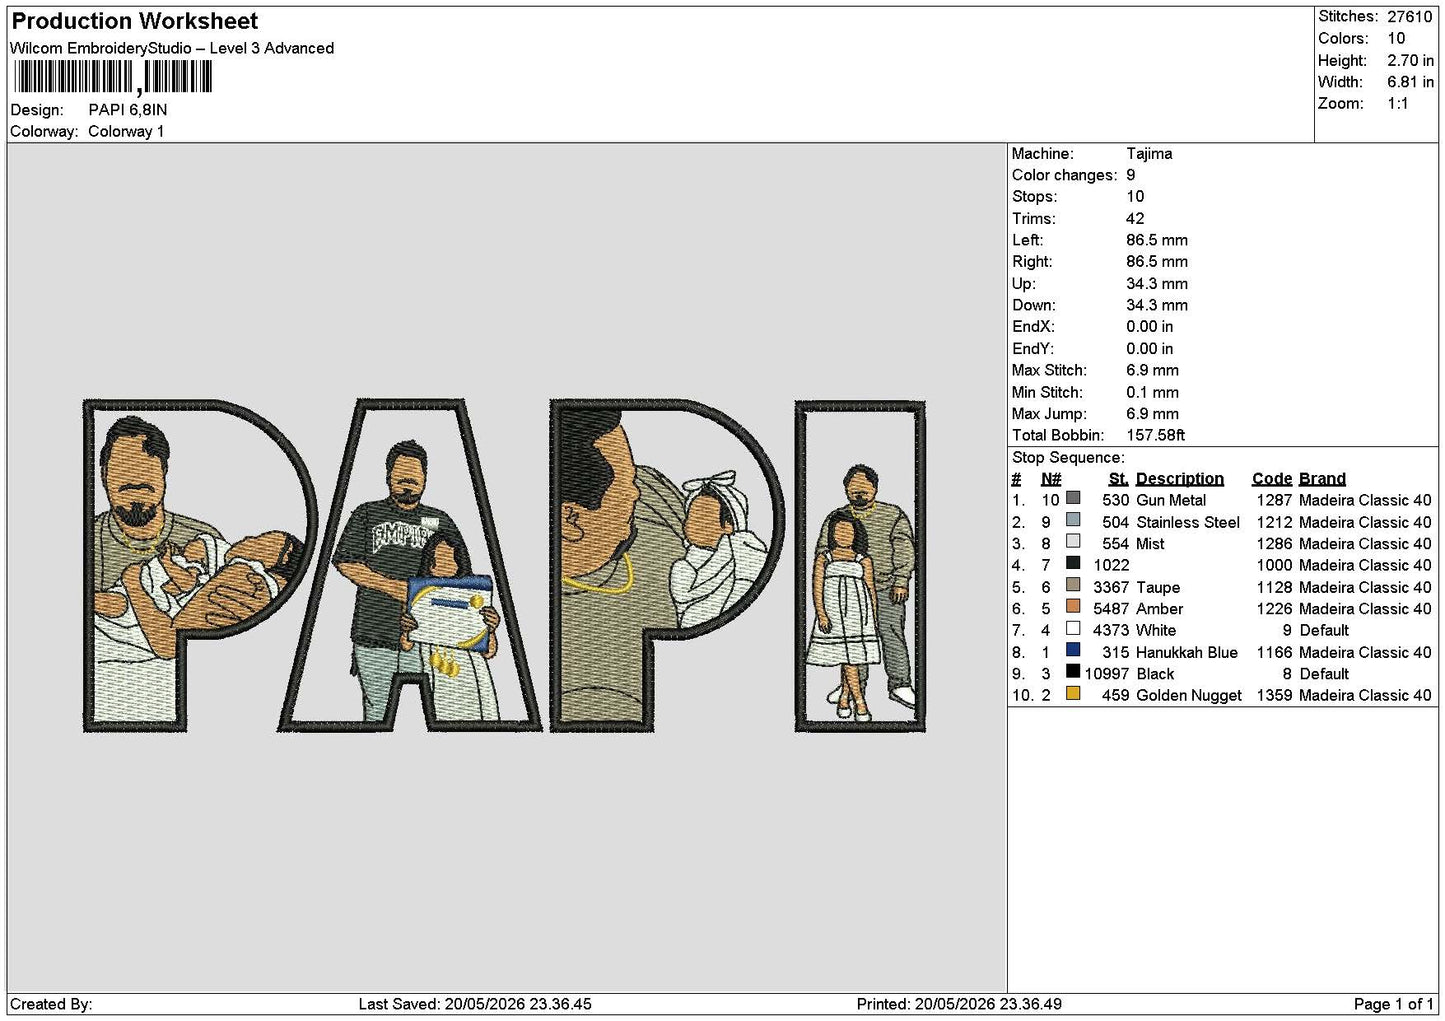Screen dimensions: 1445x1021
Task: Click the Golden Nugget color swatch
Action: [1073, 694]
